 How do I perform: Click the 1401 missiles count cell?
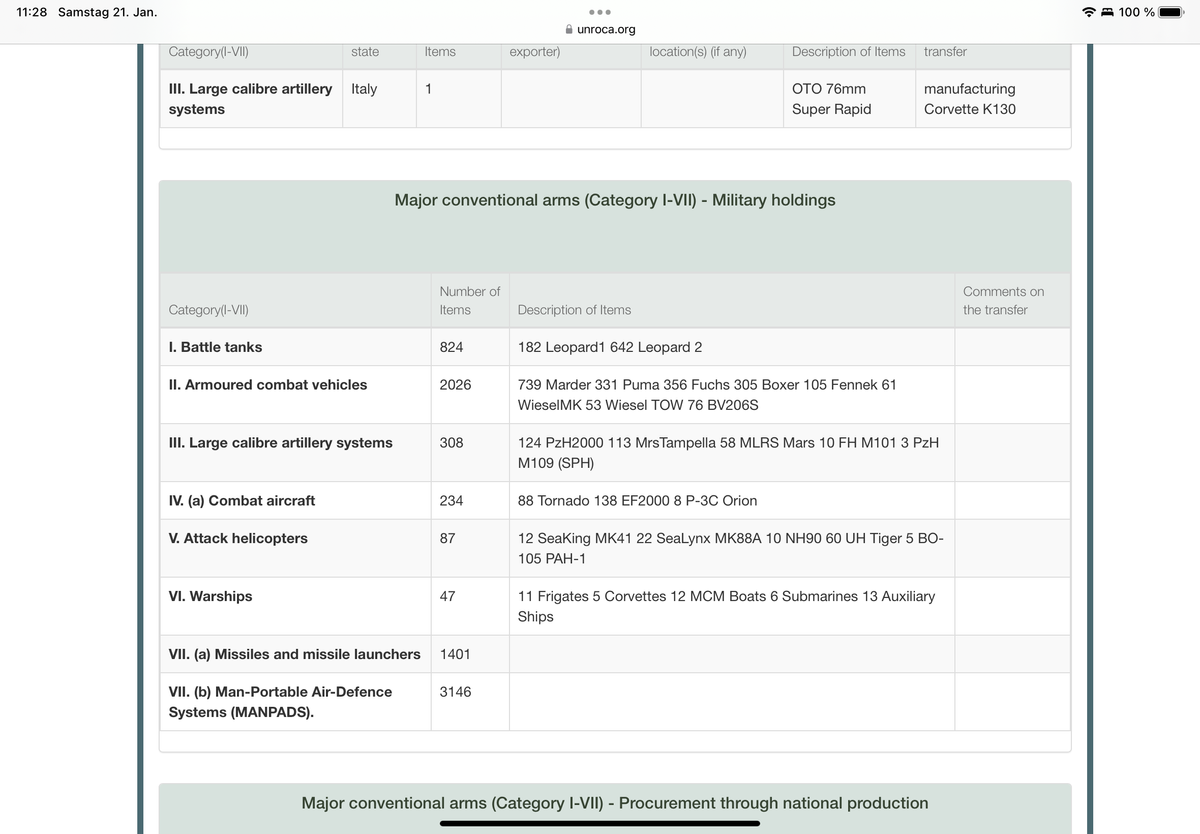point(454,654)
